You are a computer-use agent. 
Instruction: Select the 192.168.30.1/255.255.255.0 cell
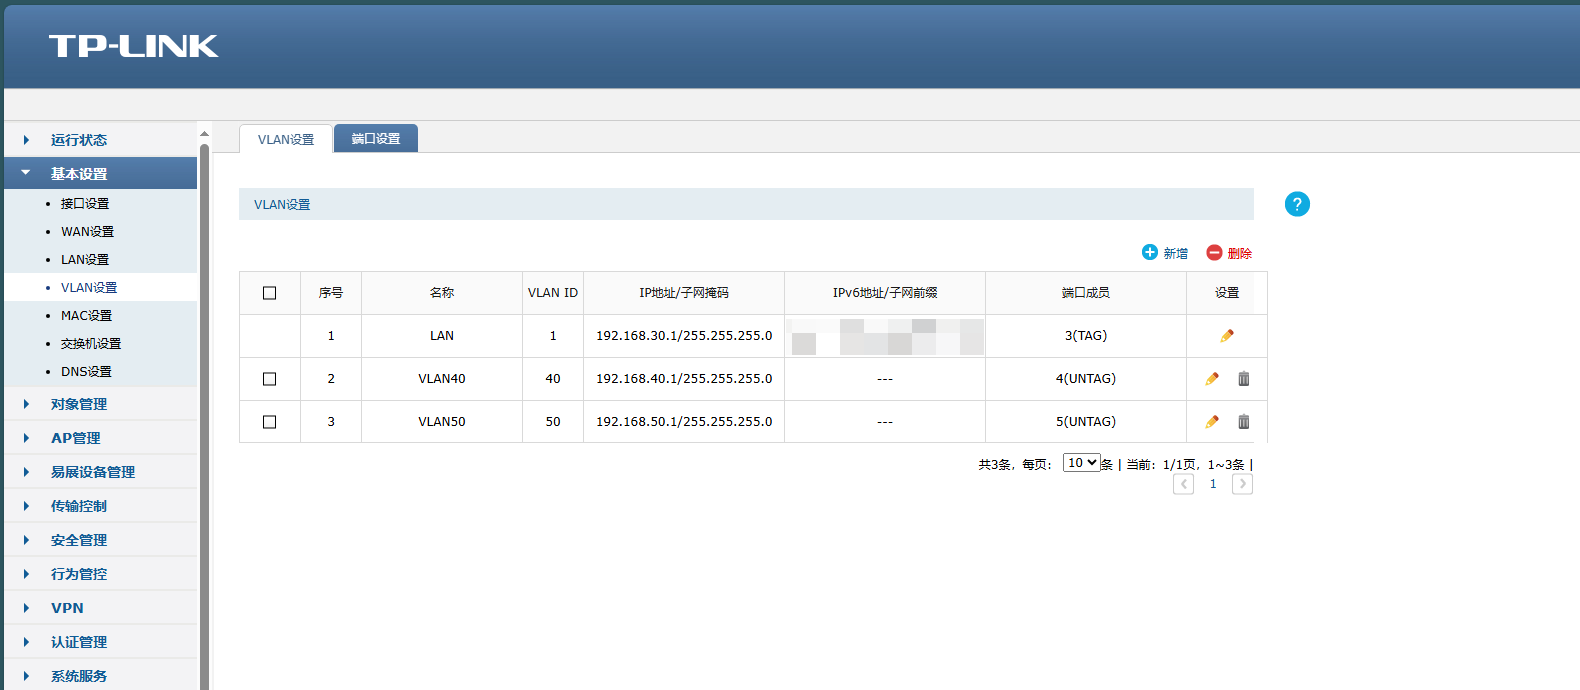coord(684,336)
